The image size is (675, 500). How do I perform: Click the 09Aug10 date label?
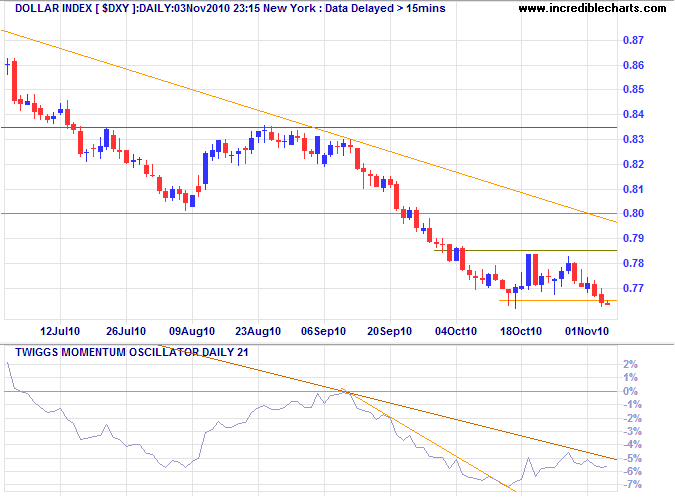192,331
